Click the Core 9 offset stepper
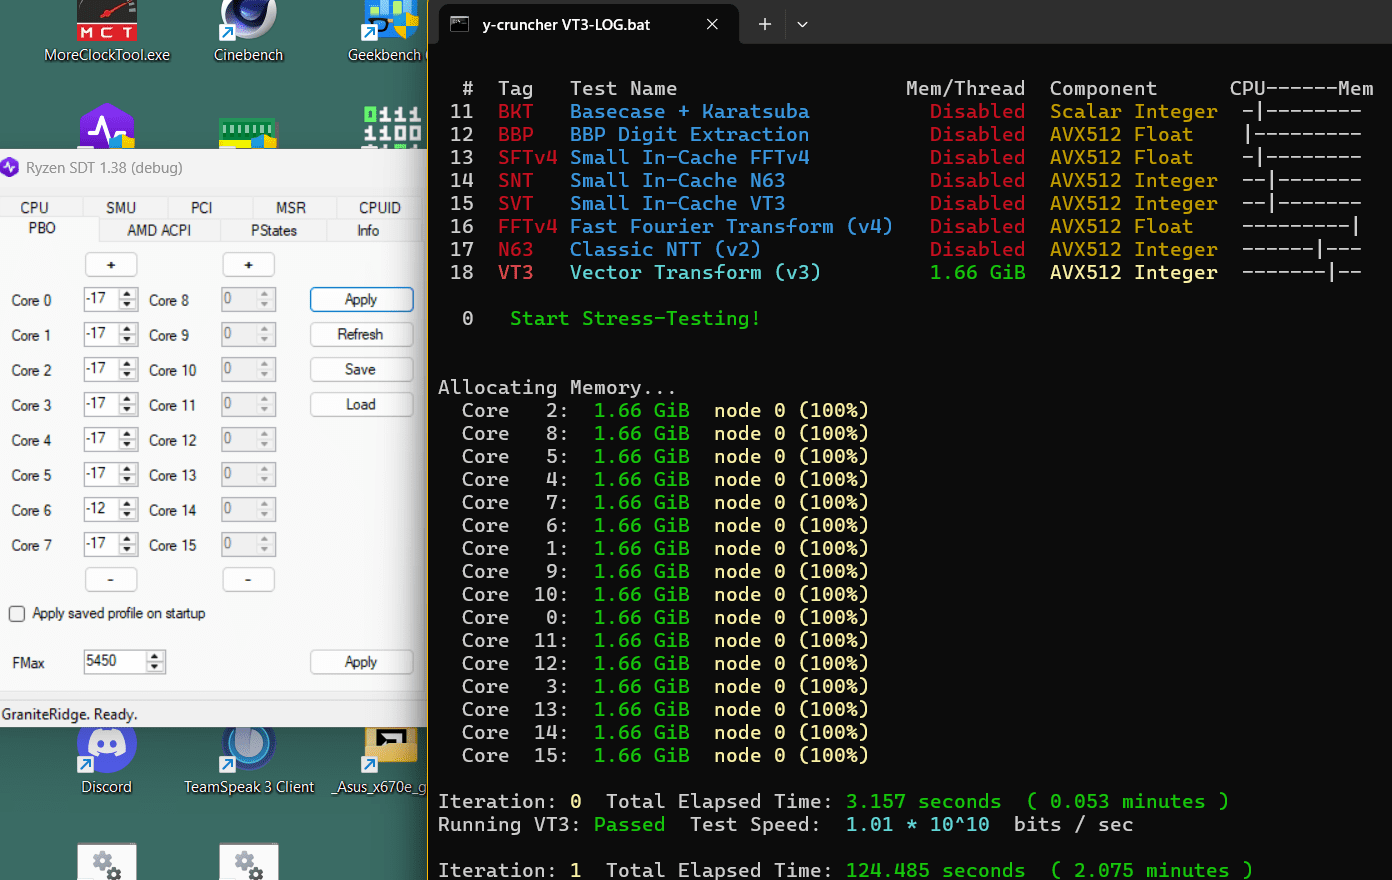The image size is (1392, 880). (x=265, y=334)
